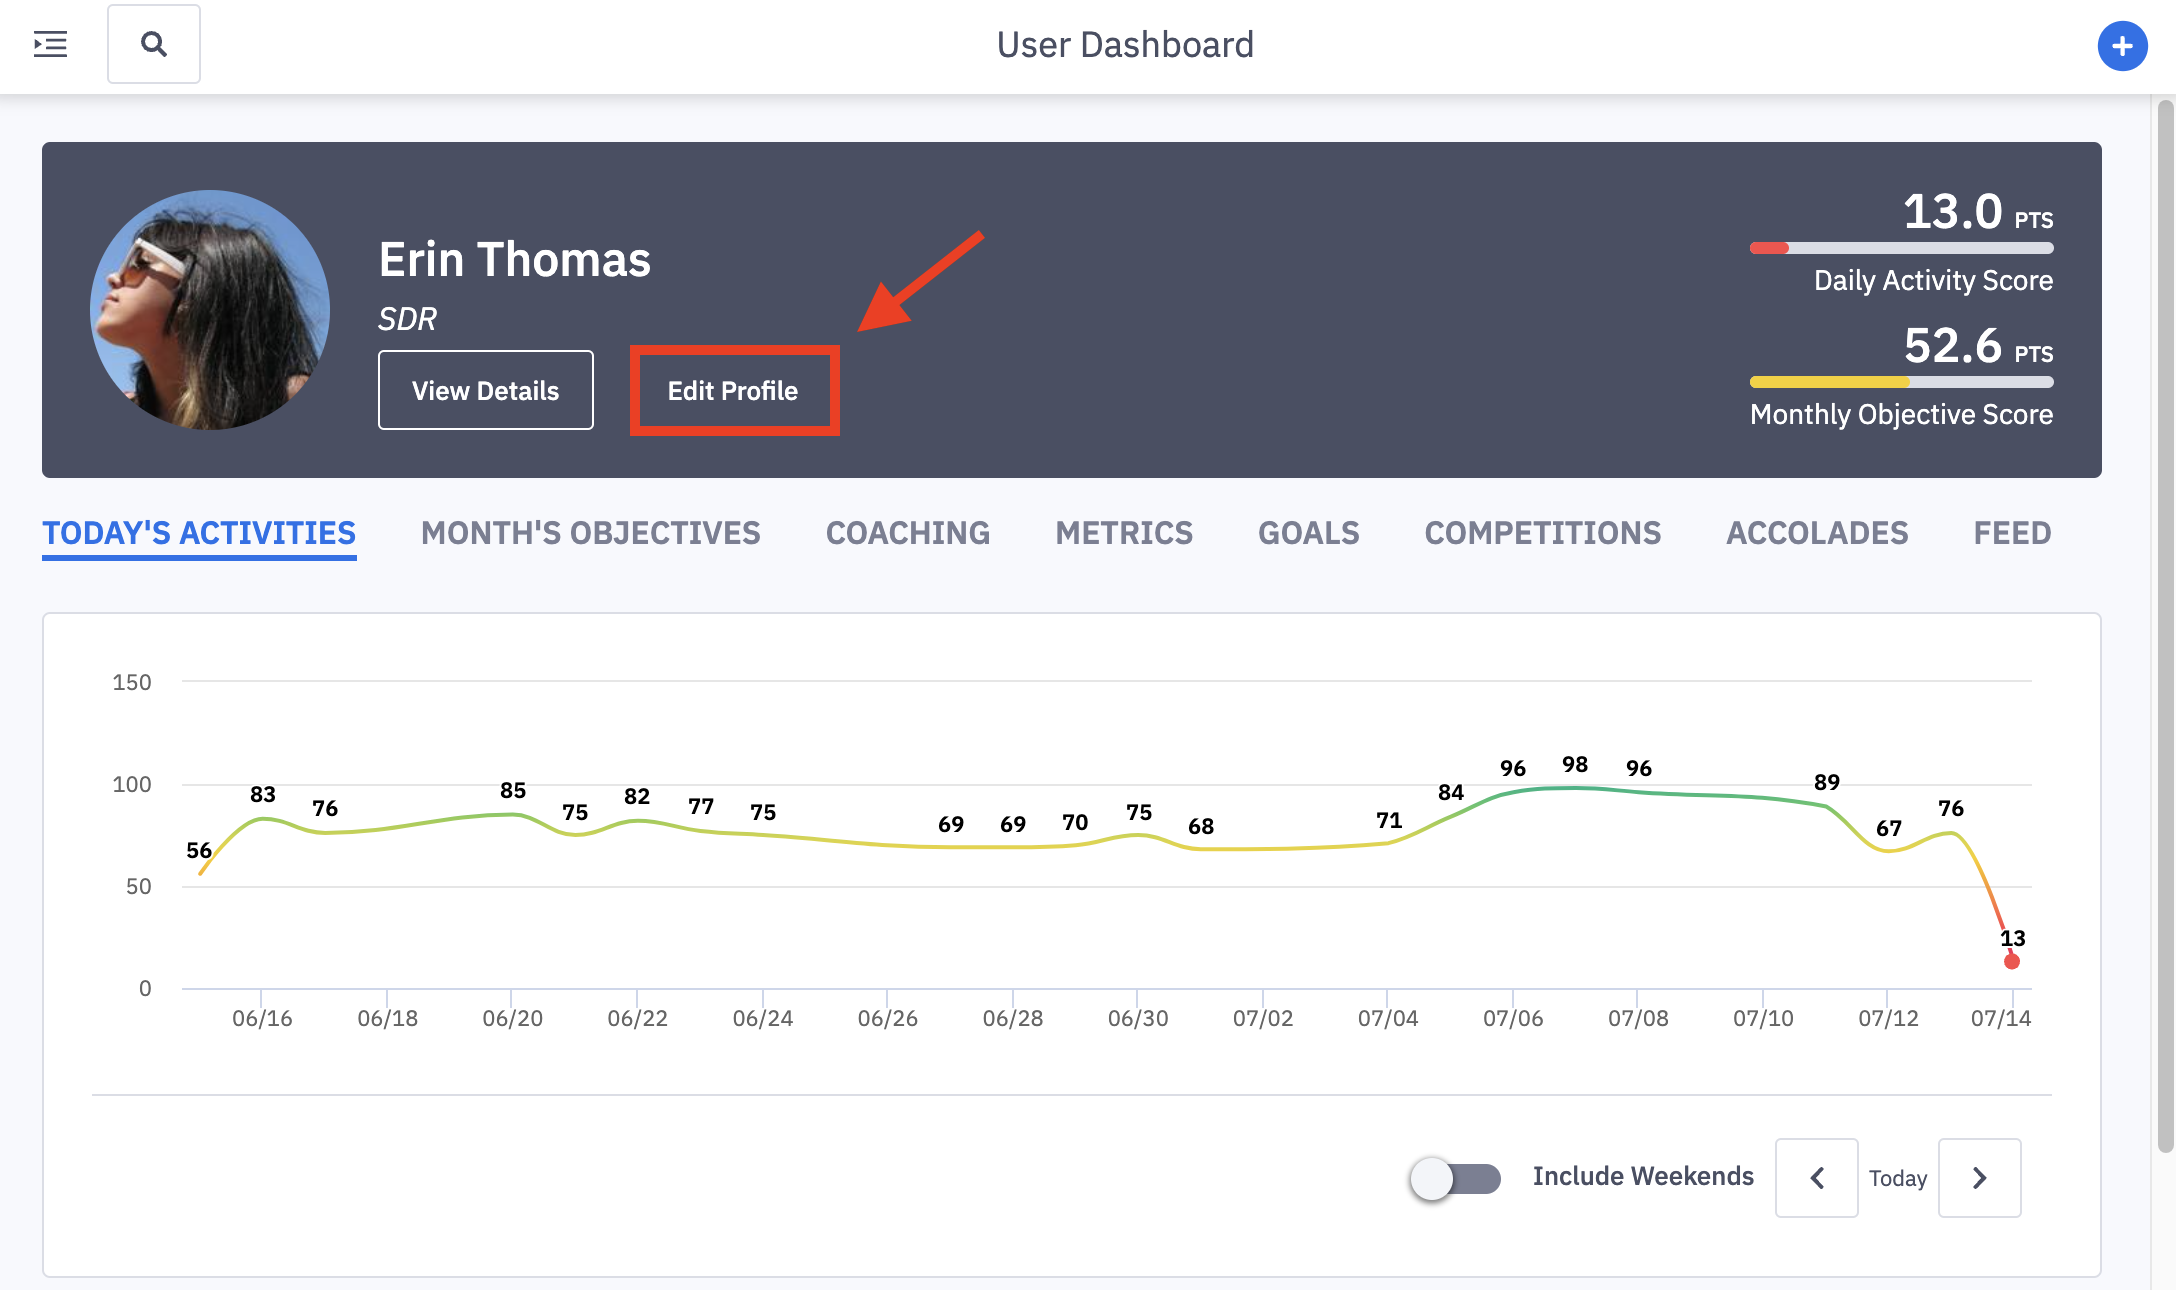Image resolution: width=2176 pixels, height=1290 pixels.
Task: Click the search magnifier icon
Action: point(154,44)
